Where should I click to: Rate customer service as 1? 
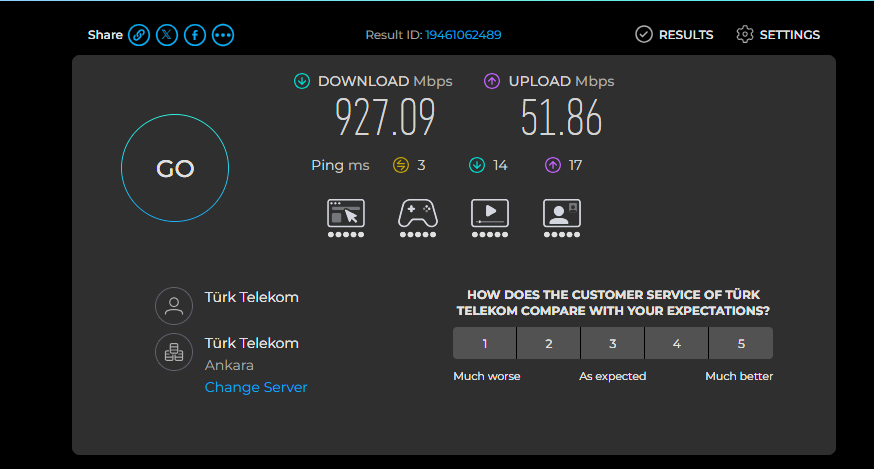point(484,343)
